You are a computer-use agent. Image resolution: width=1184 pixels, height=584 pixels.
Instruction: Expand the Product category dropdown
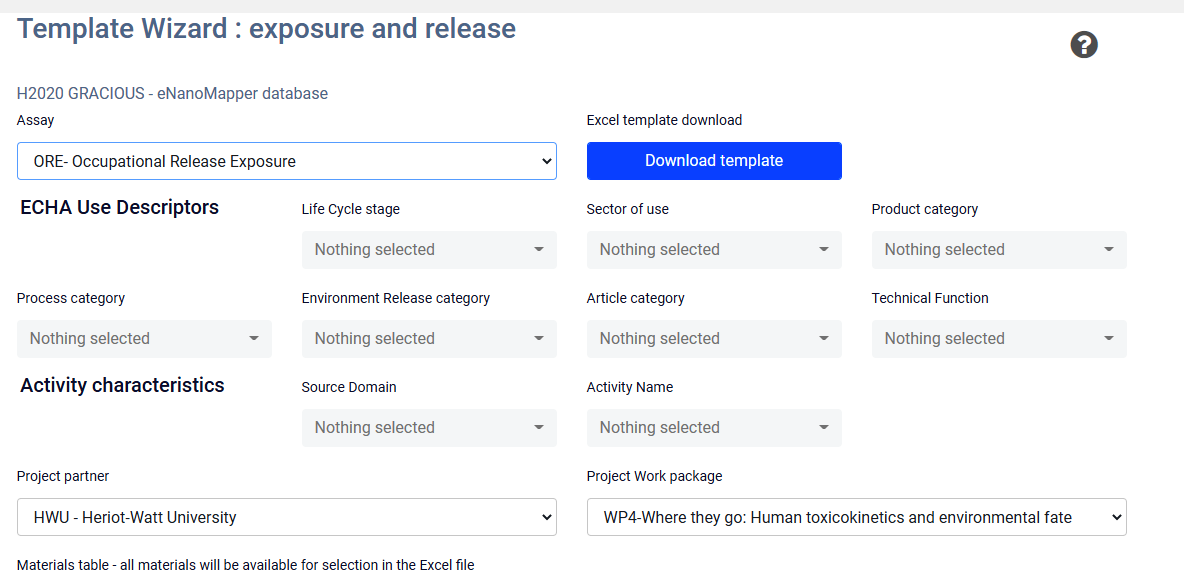coord(999,250)
